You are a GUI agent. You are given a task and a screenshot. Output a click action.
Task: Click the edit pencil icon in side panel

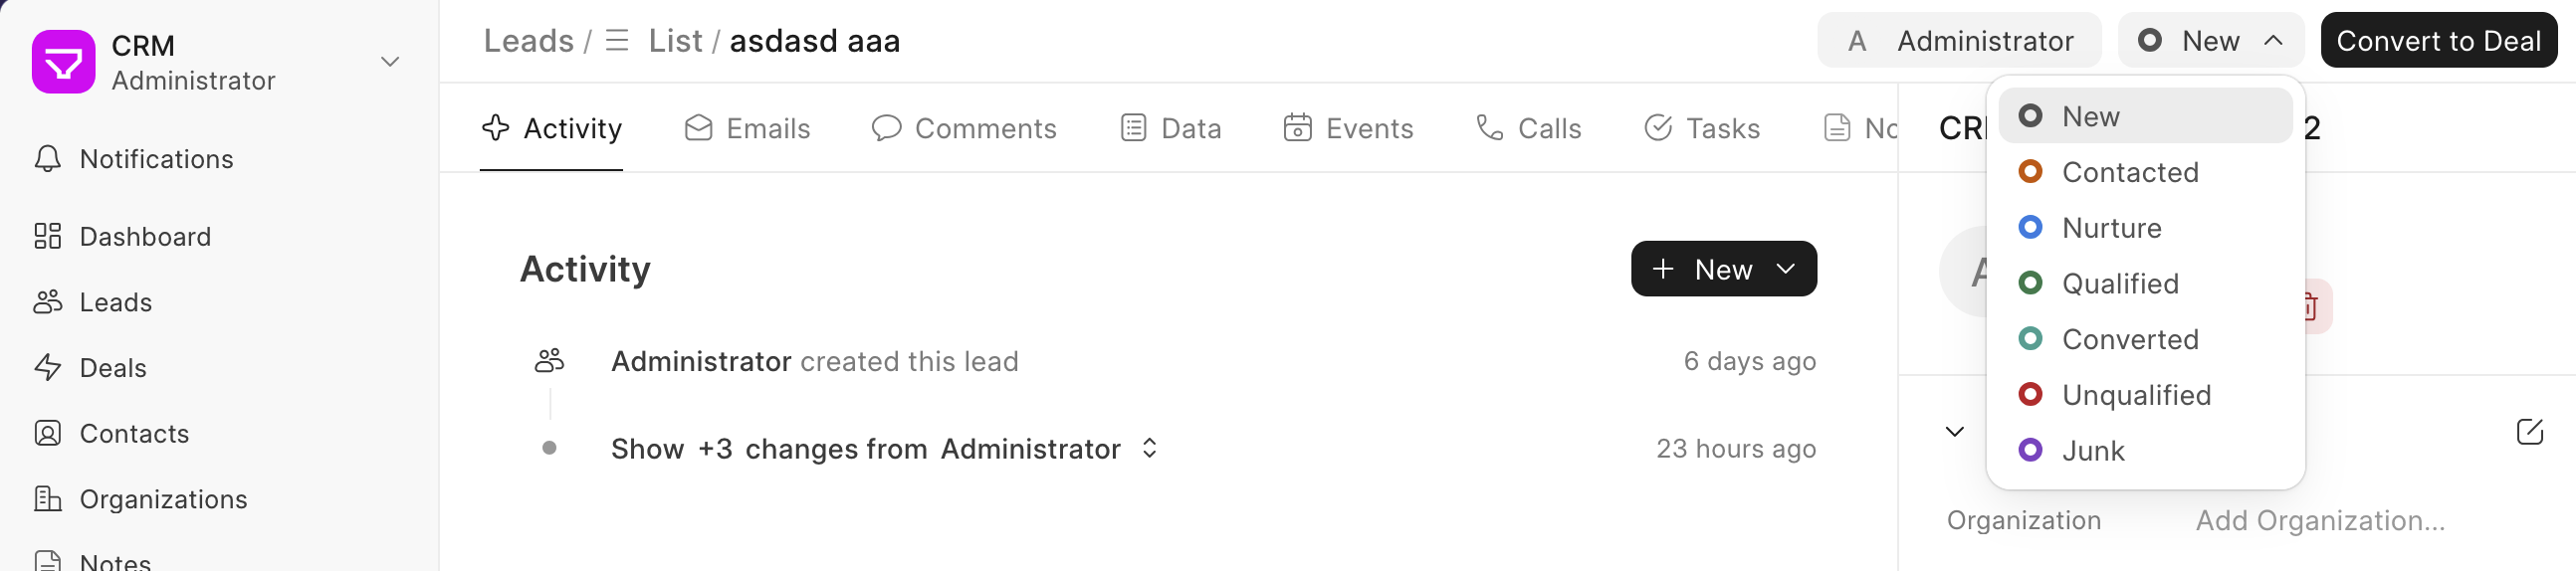click(2529, 432)
